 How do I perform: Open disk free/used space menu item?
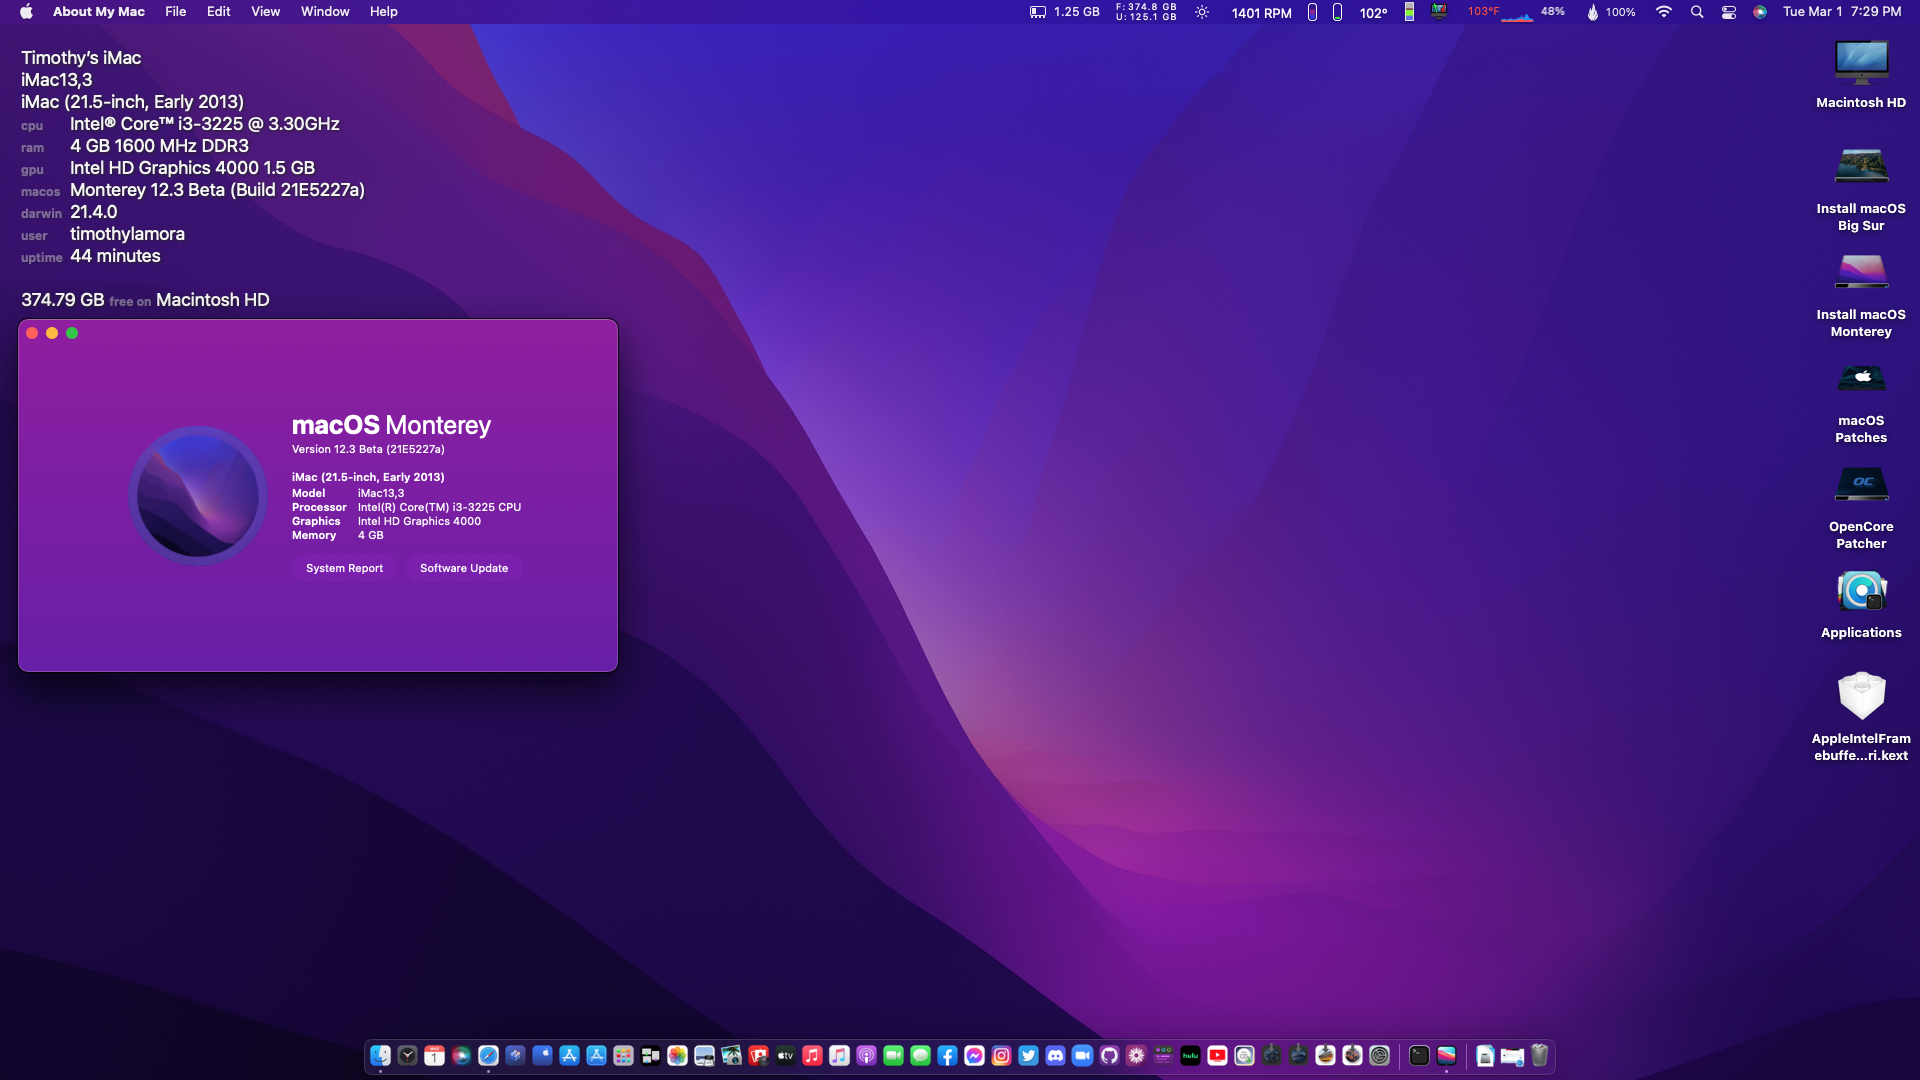[1146, 12]
